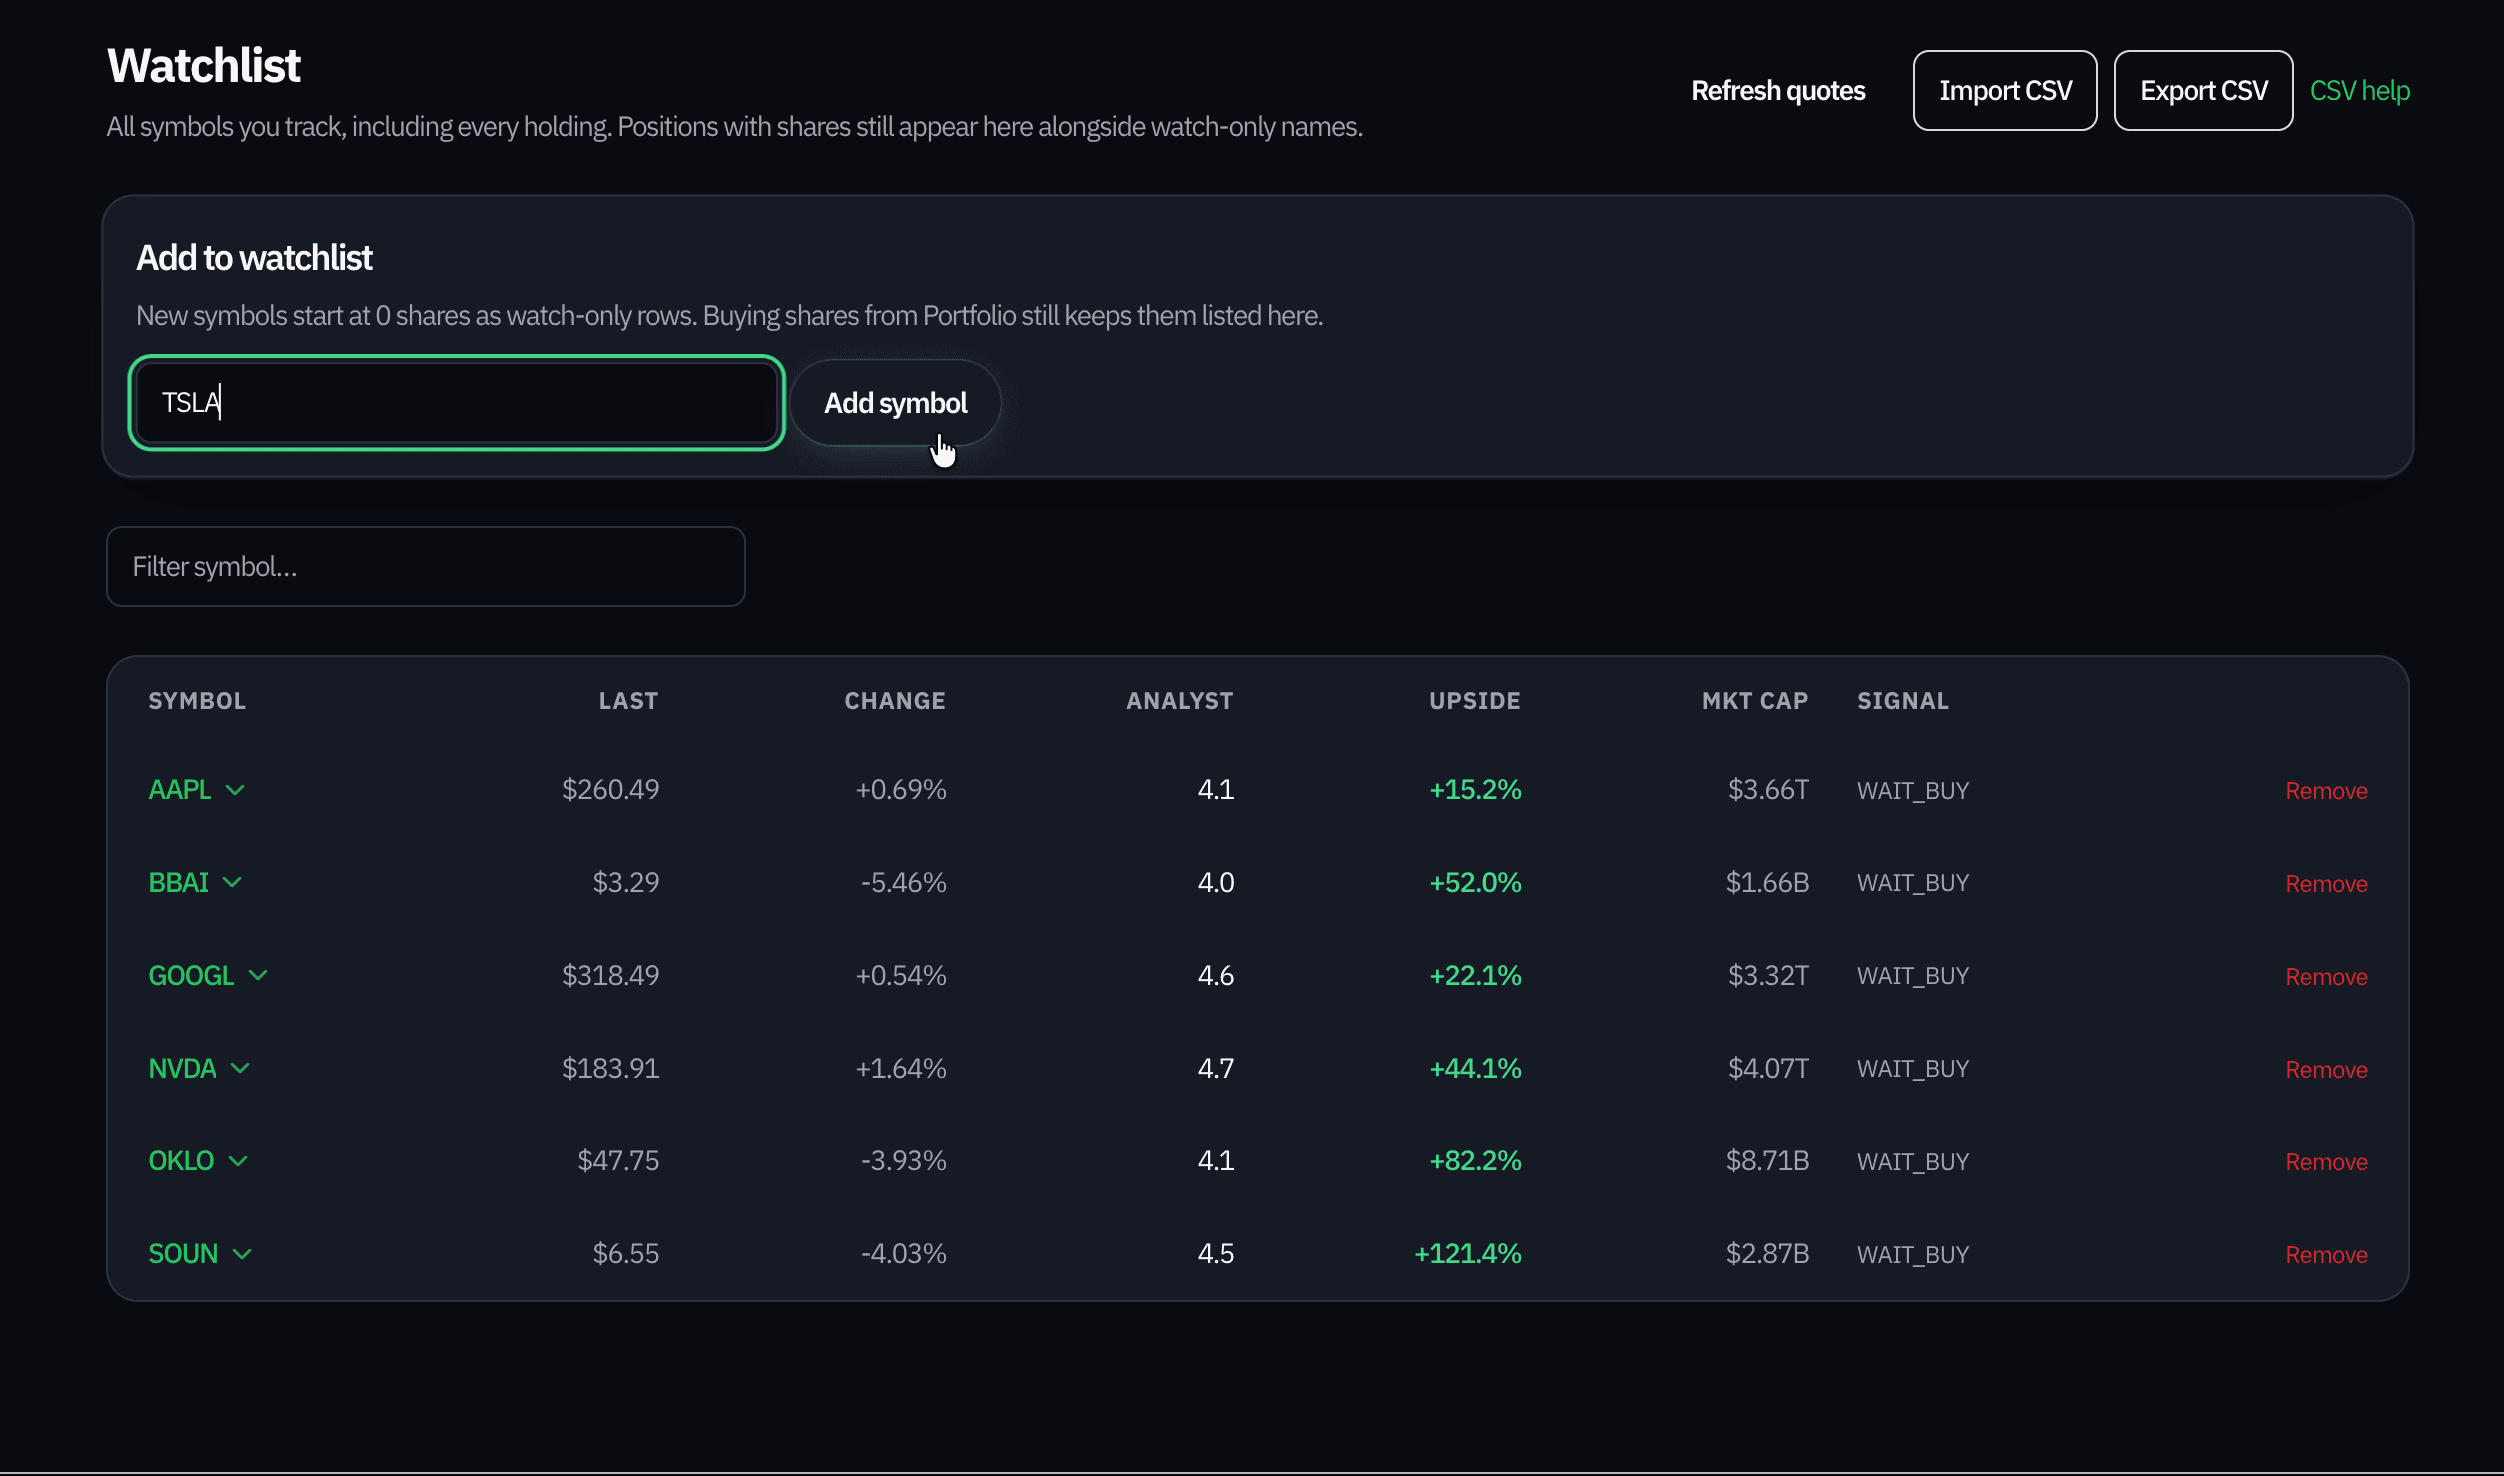The height and width of the screenshot is (1476, 2504).
Task: Click SOUN last price $6.55
Action: (x=626, y=1254)
